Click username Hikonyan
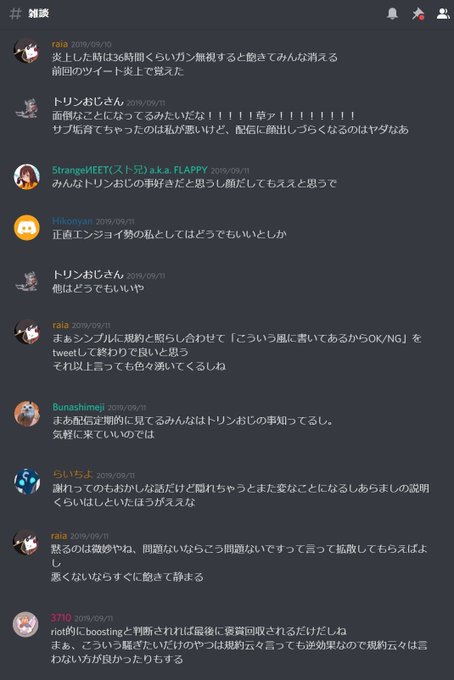Image resolution: width=454 pixels, height=680 pixels. [72, 221]
